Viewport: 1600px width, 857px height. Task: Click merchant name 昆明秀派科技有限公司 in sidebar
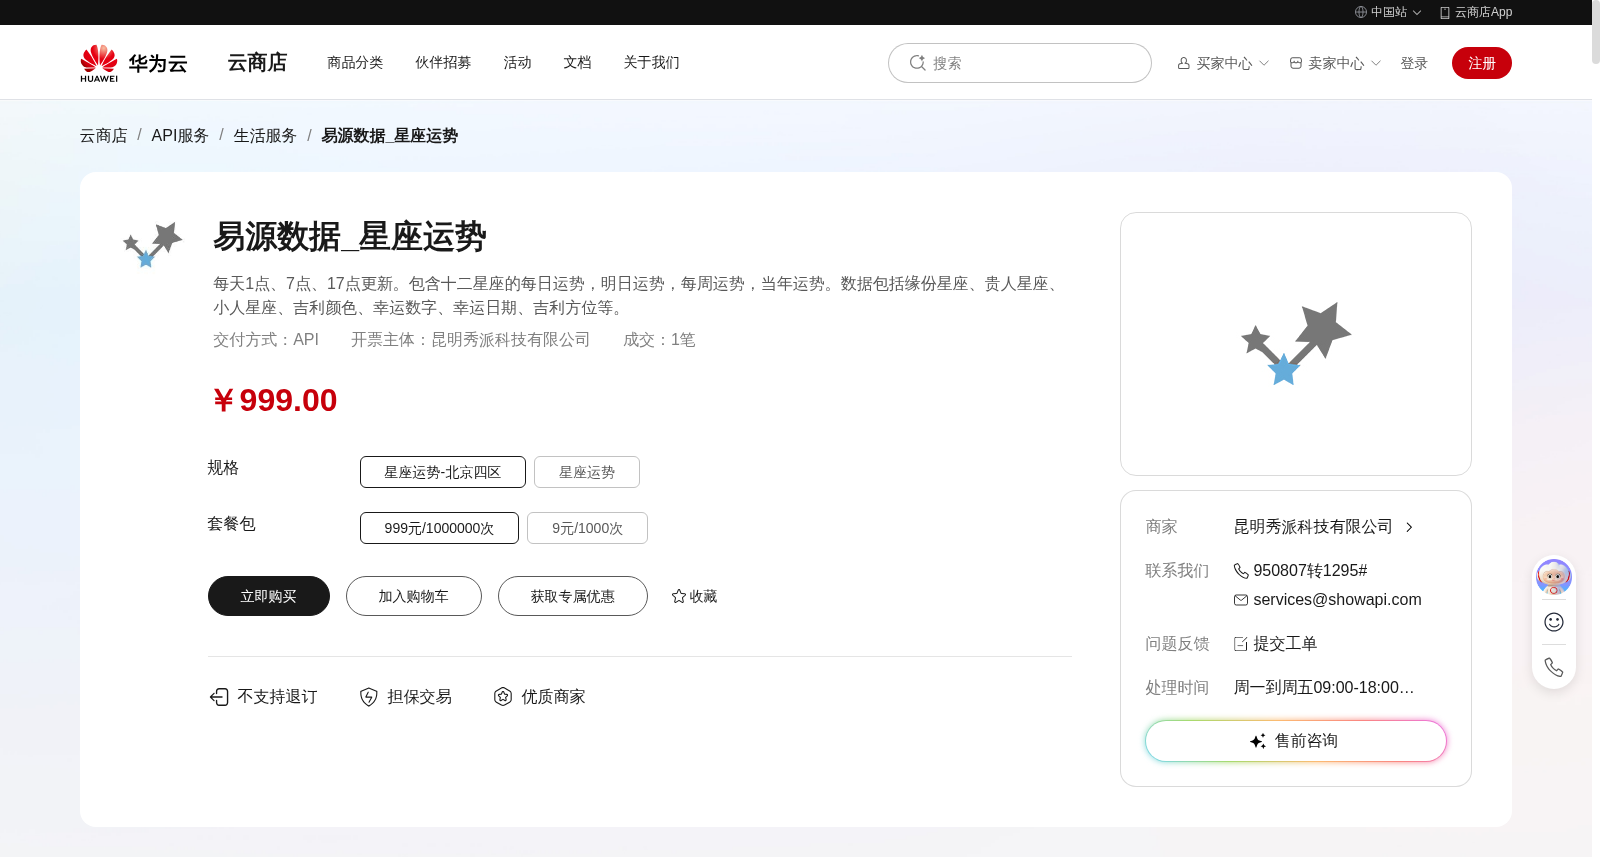click(x=1313, y=527)
